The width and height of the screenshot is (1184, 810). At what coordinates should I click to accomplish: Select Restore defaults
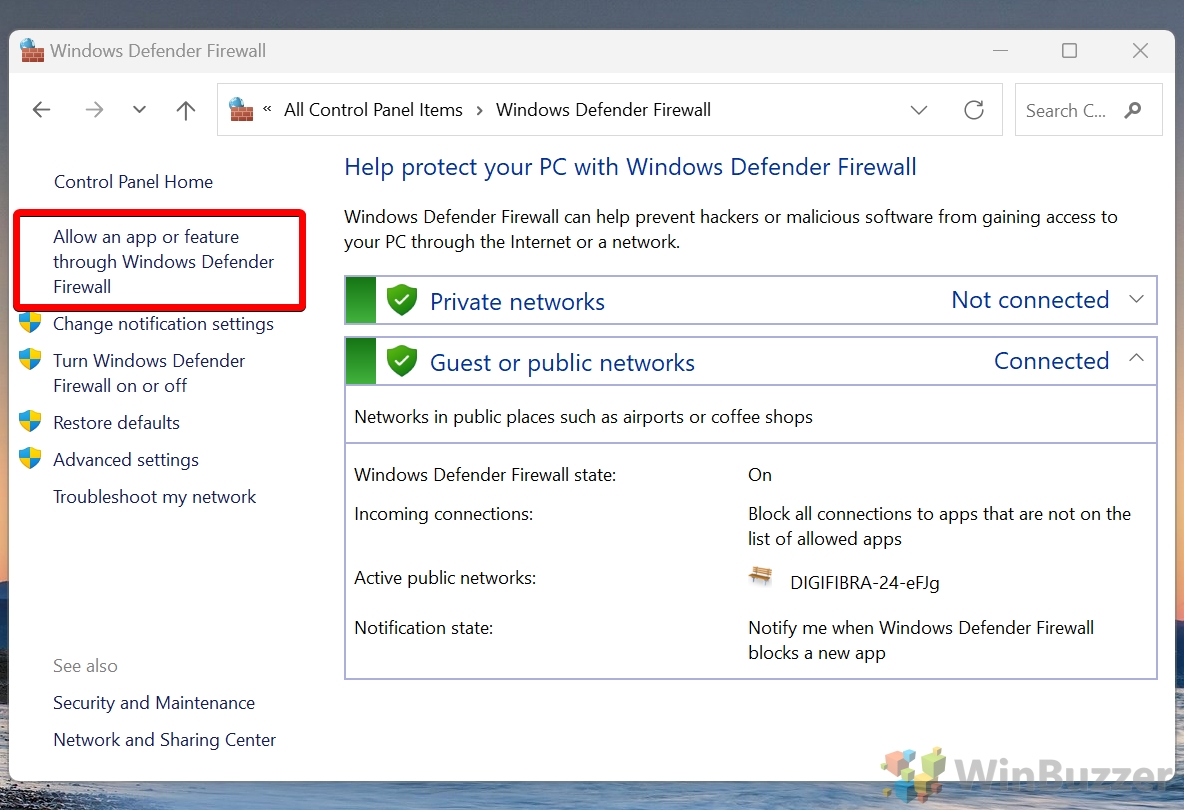[x=116, y=423]
